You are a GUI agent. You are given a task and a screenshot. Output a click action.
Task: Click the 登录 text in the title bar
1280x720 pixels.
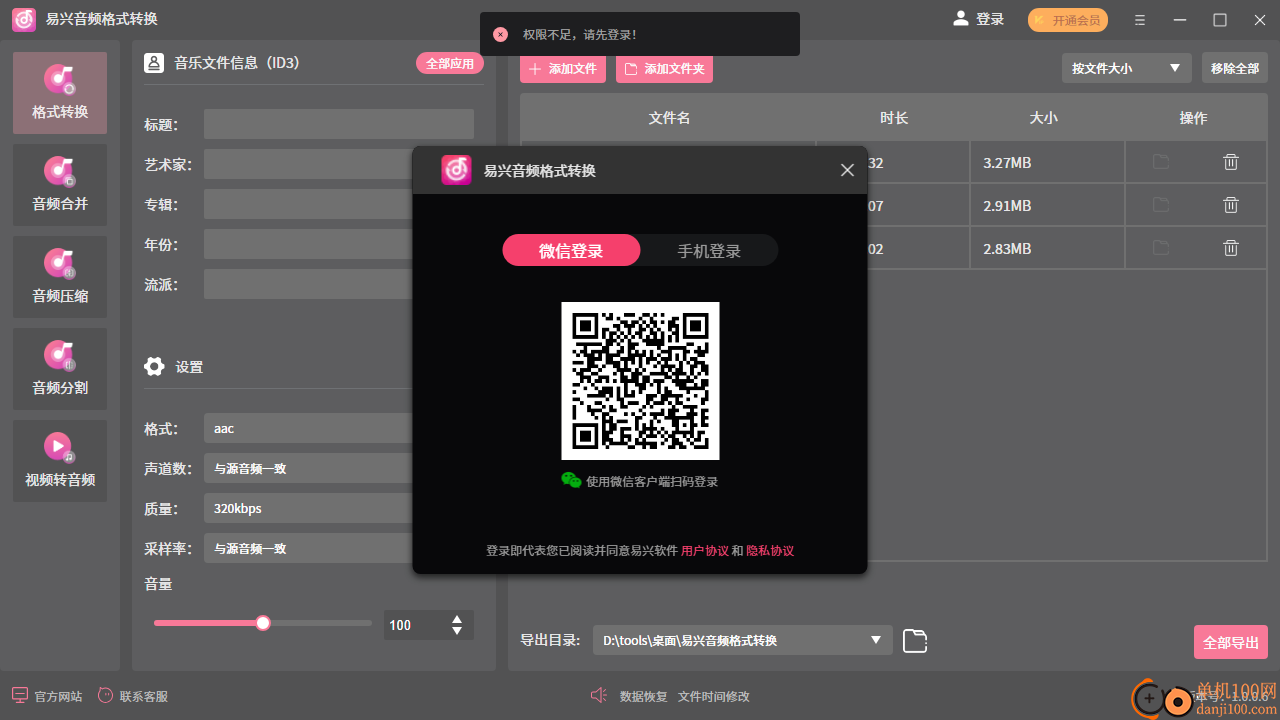point(990,19)
